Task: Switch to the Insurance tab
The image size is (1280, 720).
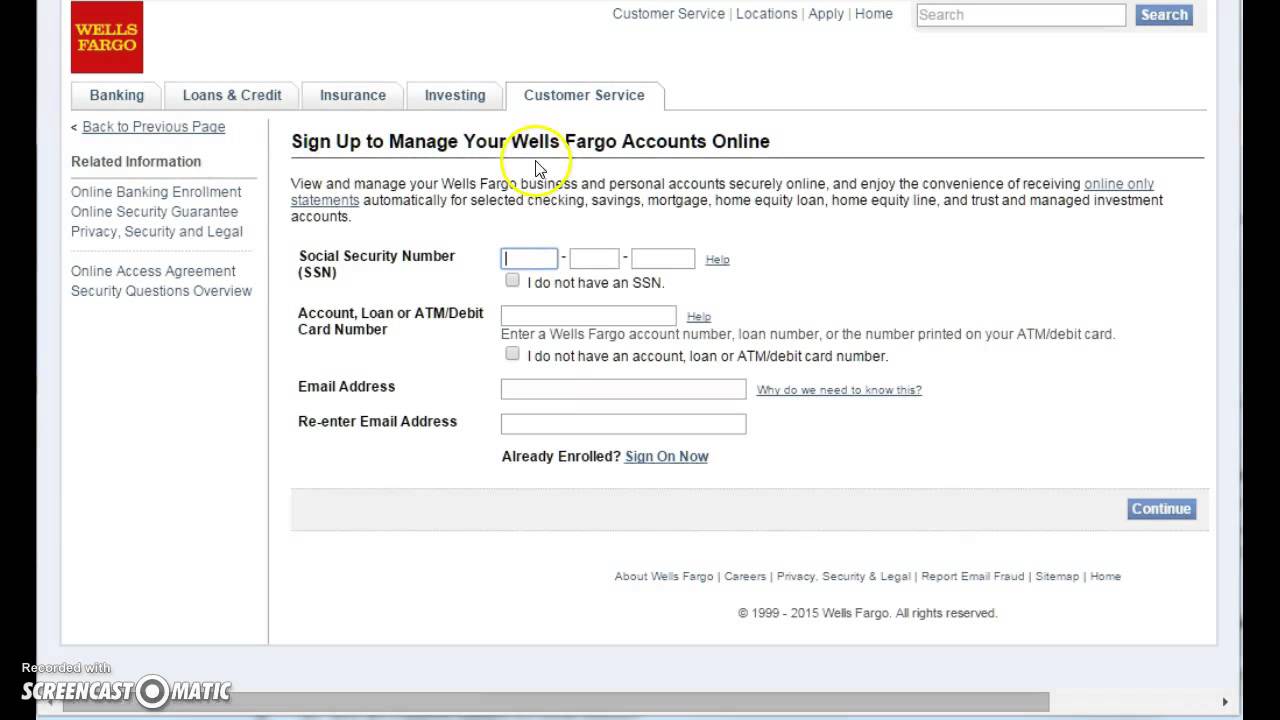Action: click(x=353, y=95)
